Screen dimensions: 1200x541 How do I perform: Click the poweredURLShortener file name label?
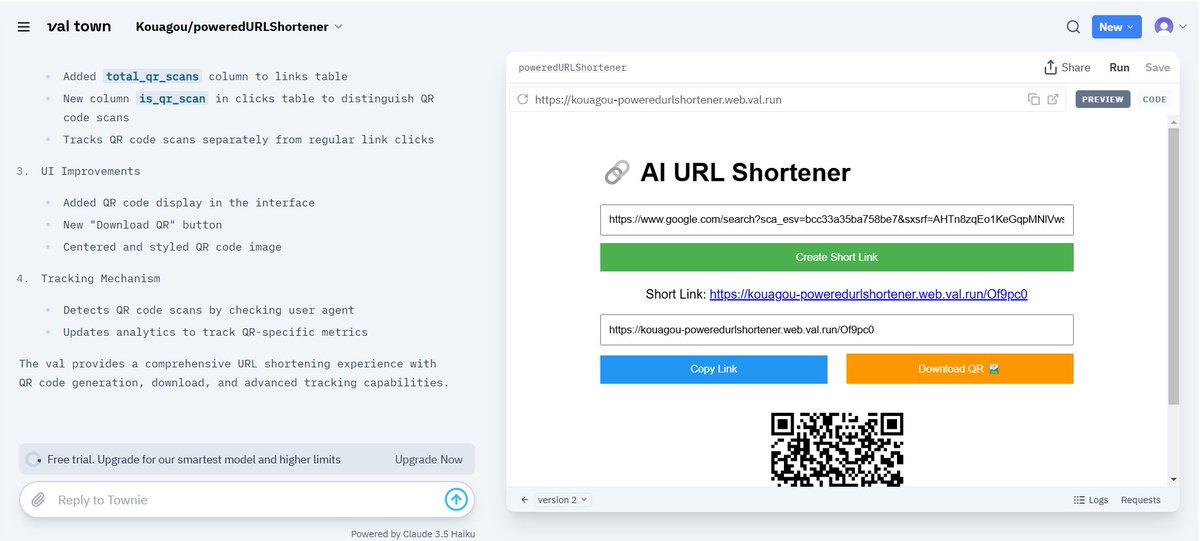pyautogui.click(x=572, y=68)
